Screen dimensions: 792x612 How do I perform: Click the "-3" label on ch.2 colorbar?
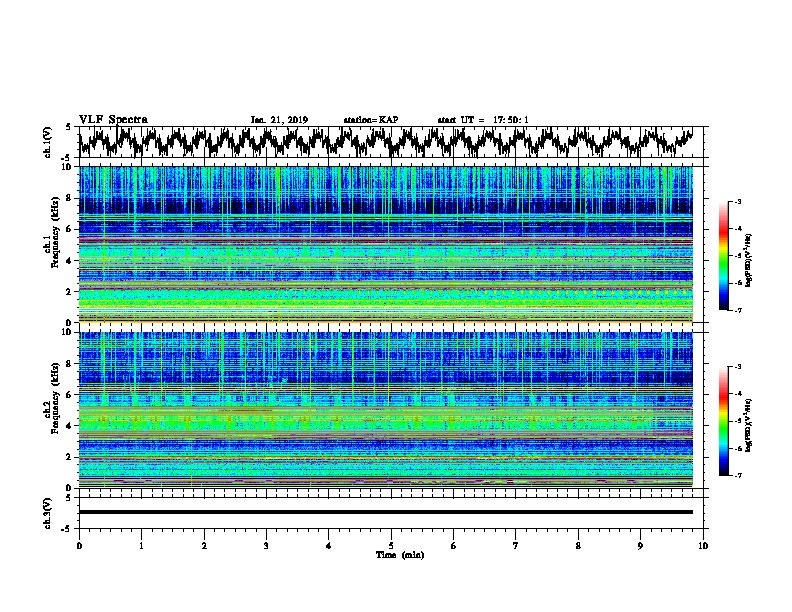tap(737, 367)
